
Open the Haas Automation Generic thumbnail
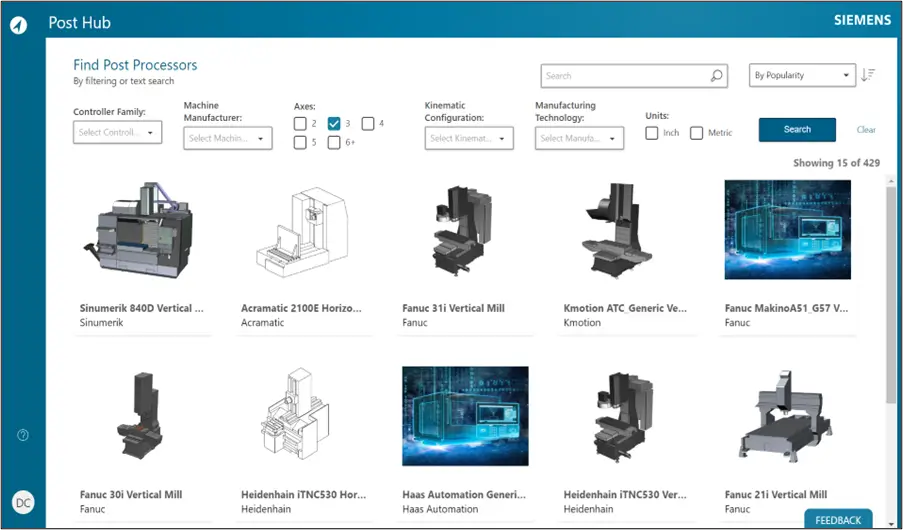coord(465,416)
